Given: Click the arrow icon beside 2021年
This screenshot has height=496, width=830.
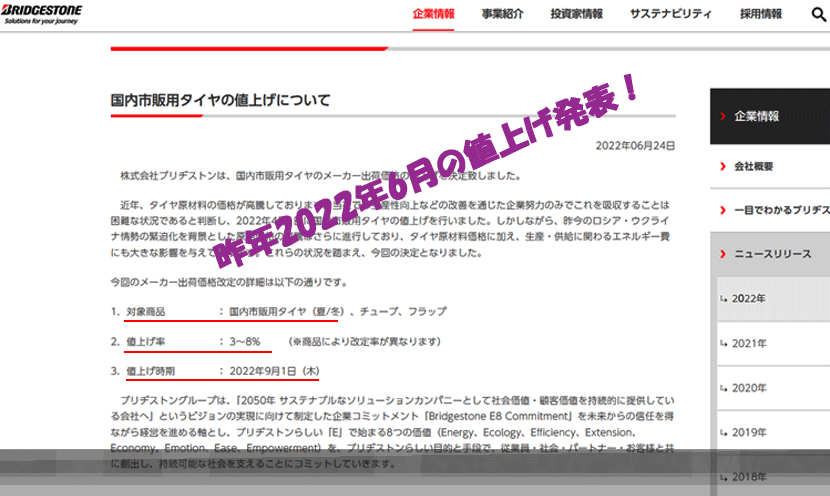Looking at the screenshot, I should [x=724, y=344].
